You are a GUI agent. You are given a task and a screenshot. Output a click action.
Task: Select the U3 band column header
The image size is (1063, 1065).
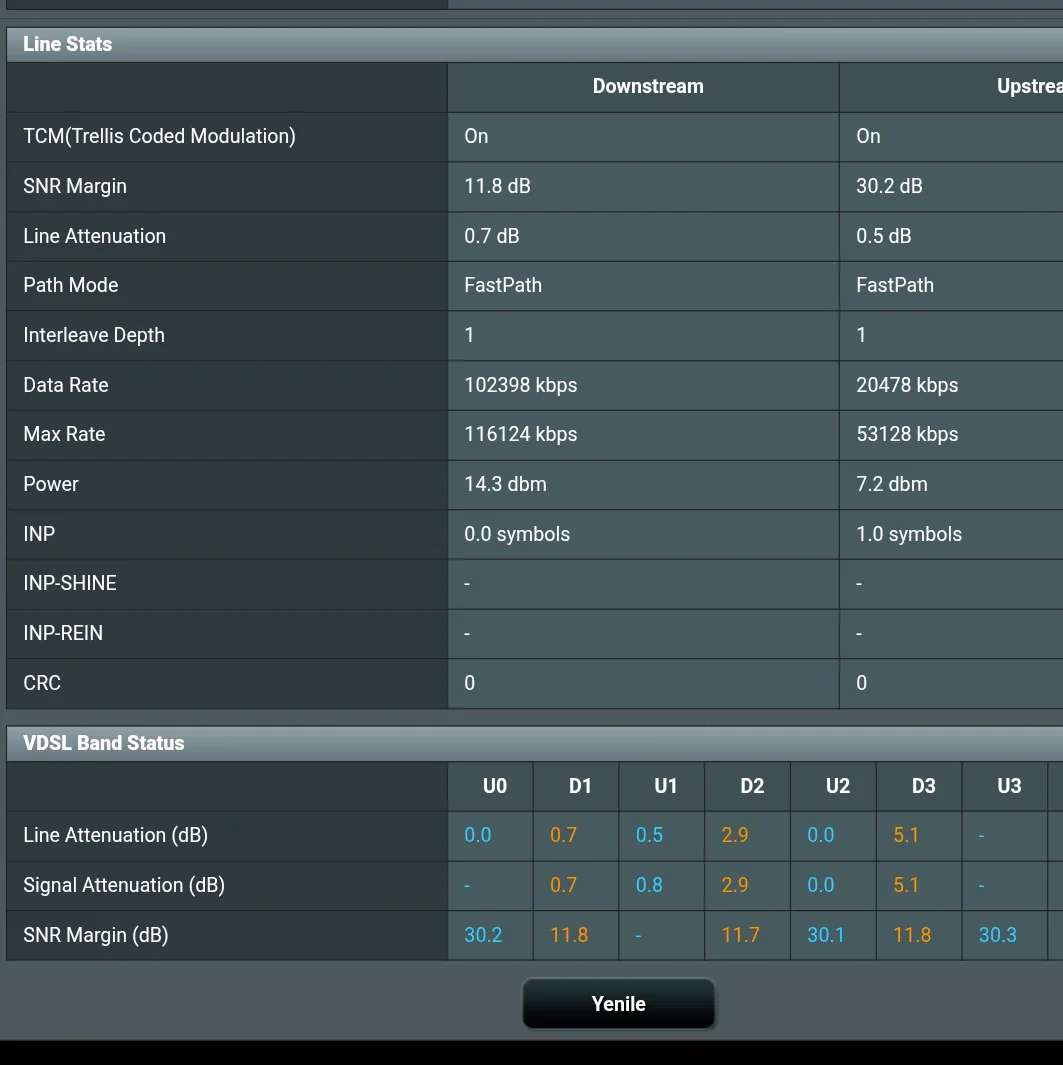click(1009, 786)
